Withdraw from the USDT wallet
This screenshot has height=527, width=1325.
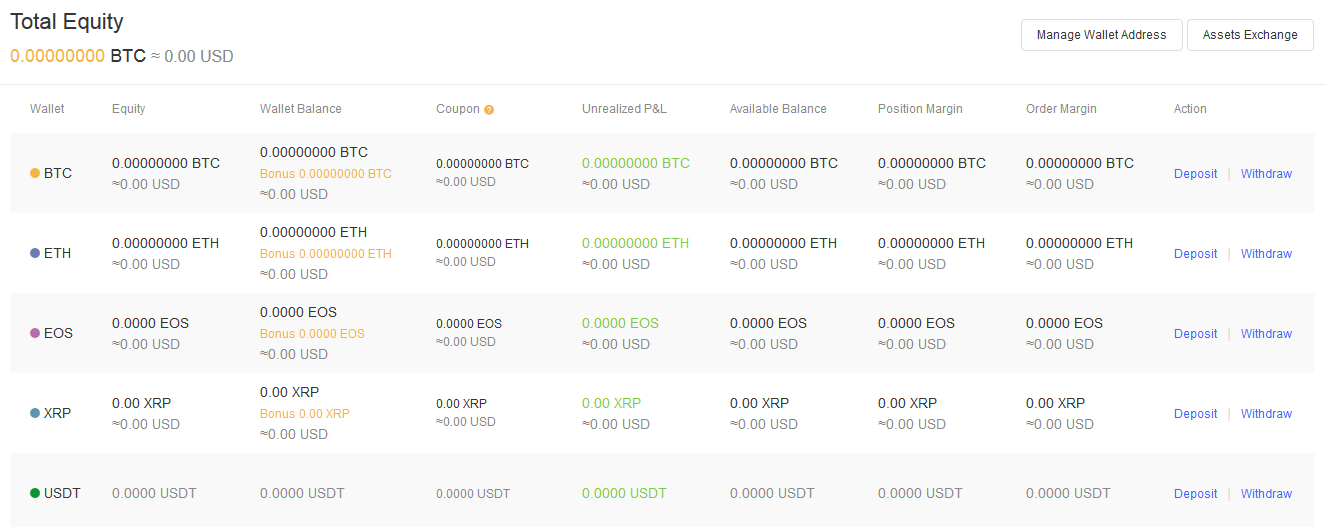[1266, 494]
